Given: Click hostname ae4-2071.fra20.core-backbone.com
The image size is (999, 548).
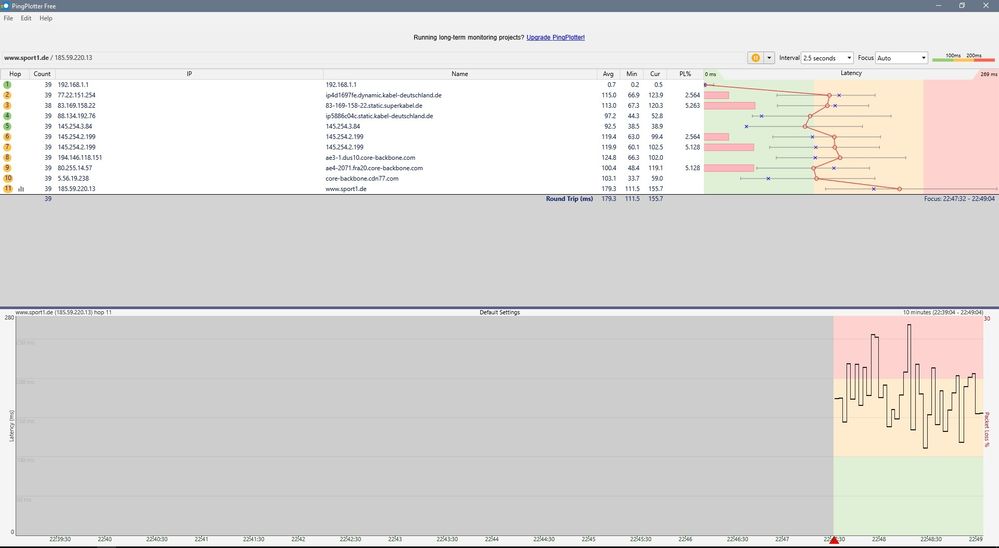Looking at the screenshot, I should click(374, 168).
